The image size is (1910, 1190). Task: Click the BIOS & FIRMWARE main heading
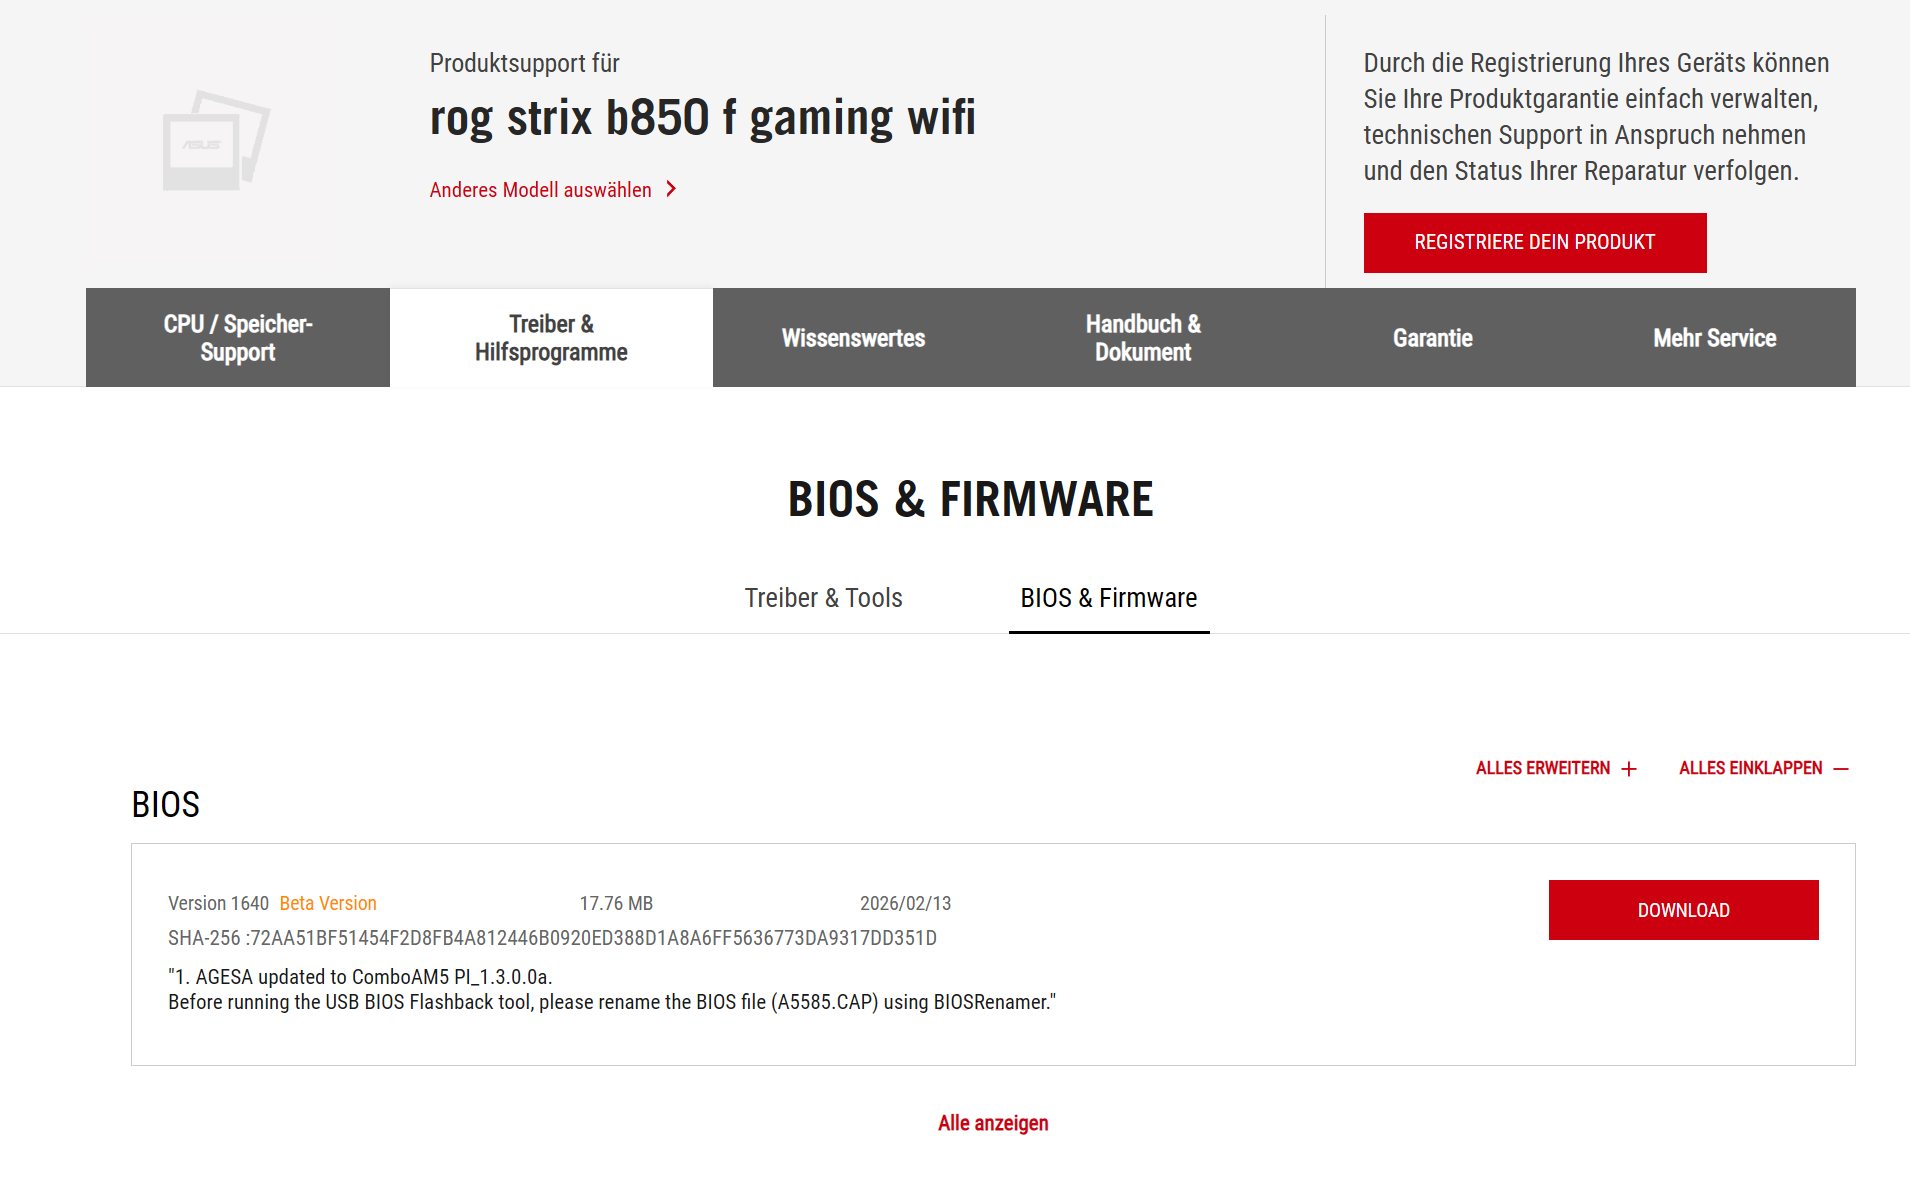click(x=970, y=499)
